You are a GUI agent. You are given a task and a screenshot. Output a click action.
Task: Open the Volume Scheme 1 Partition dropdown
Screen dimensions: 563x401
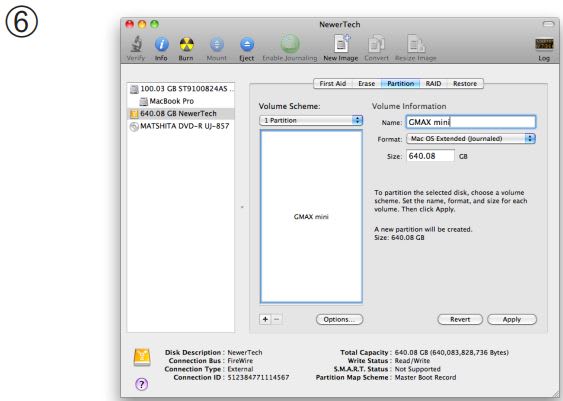(x=311, y=120)
